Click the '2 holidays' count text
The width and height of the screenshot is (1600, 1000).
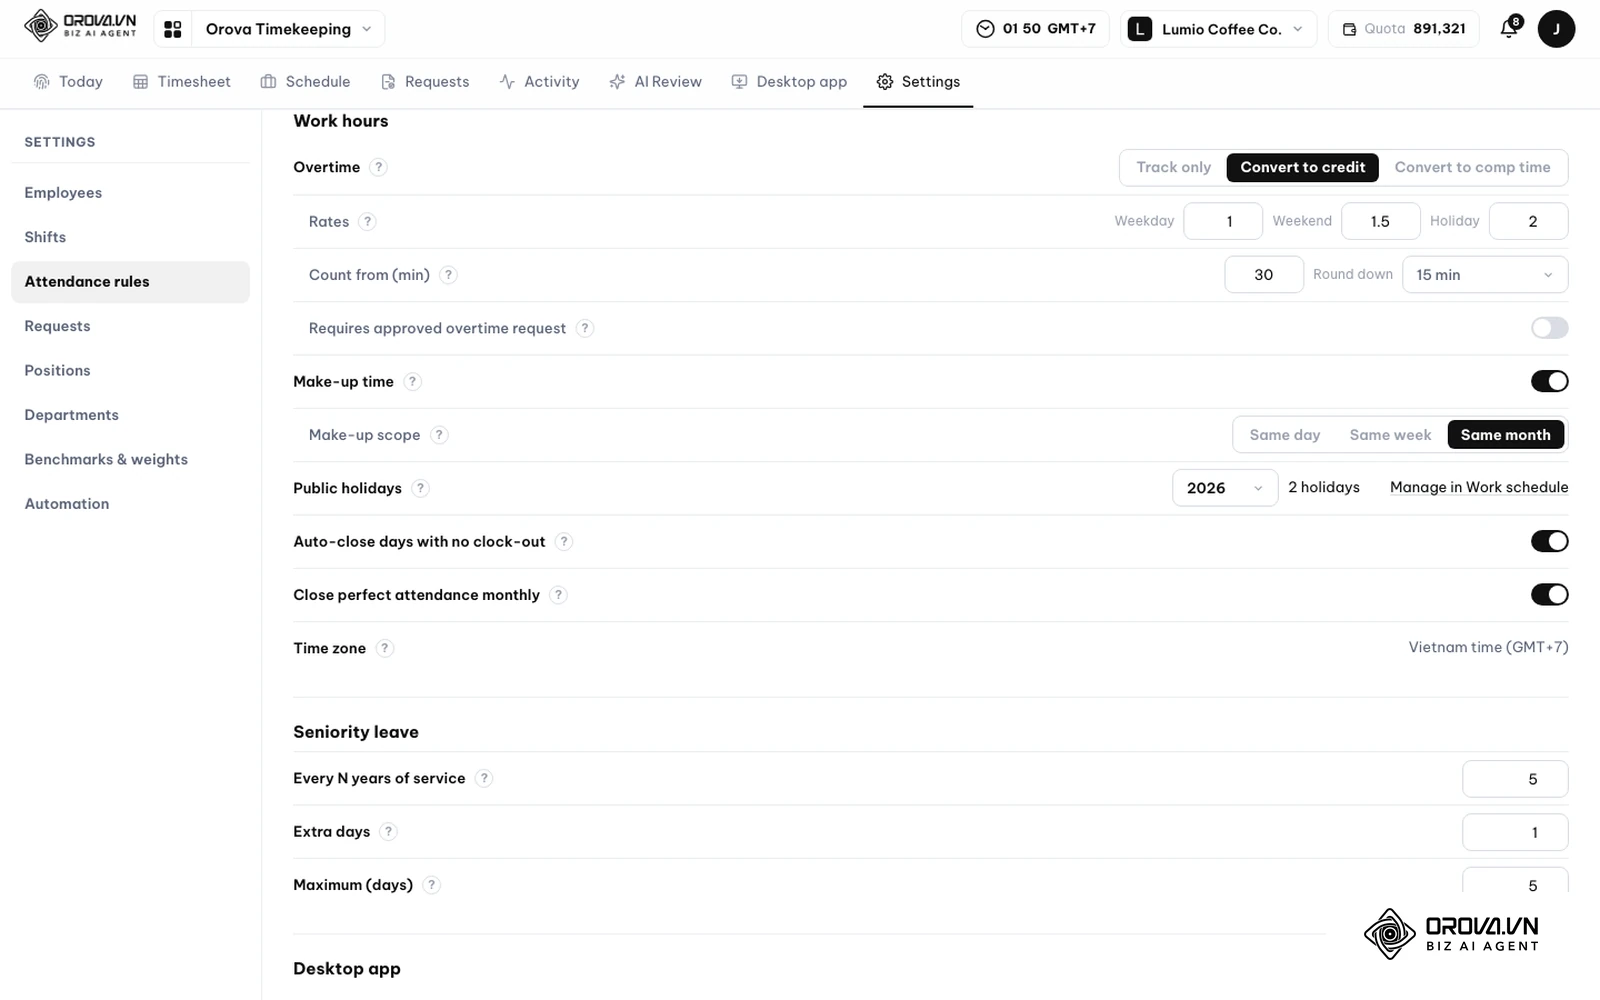coord(1324,487)
